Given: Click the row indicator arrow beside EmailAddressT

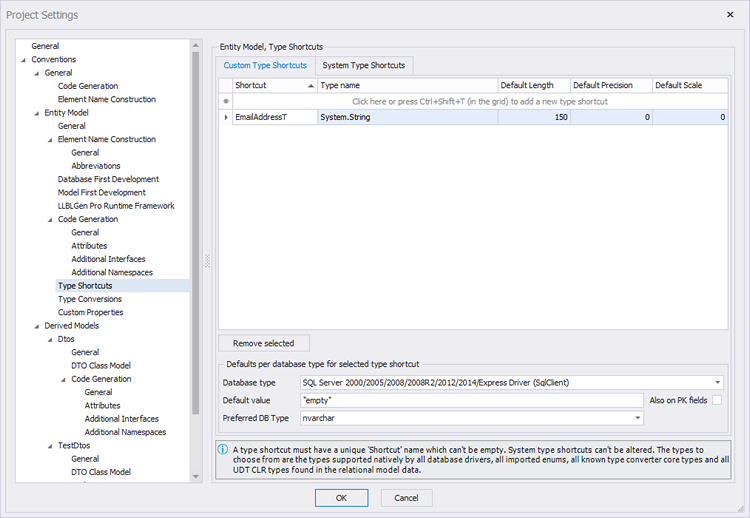Looking at the screenshot, I should 226,117.
